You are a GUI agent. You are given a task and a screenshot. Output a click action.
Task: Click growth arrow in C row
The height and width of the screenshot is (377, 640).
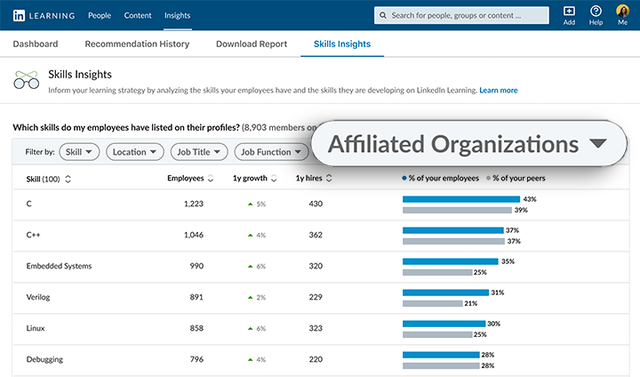pos(250,204)
